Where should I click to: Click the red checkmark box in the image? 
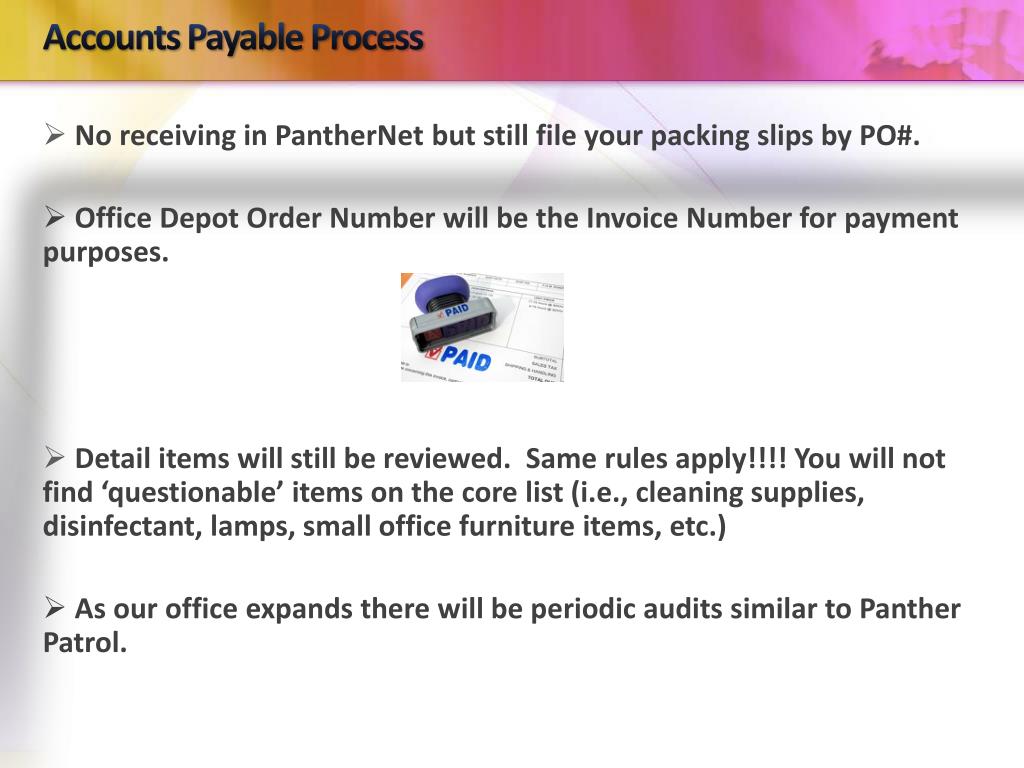(432, 353)
